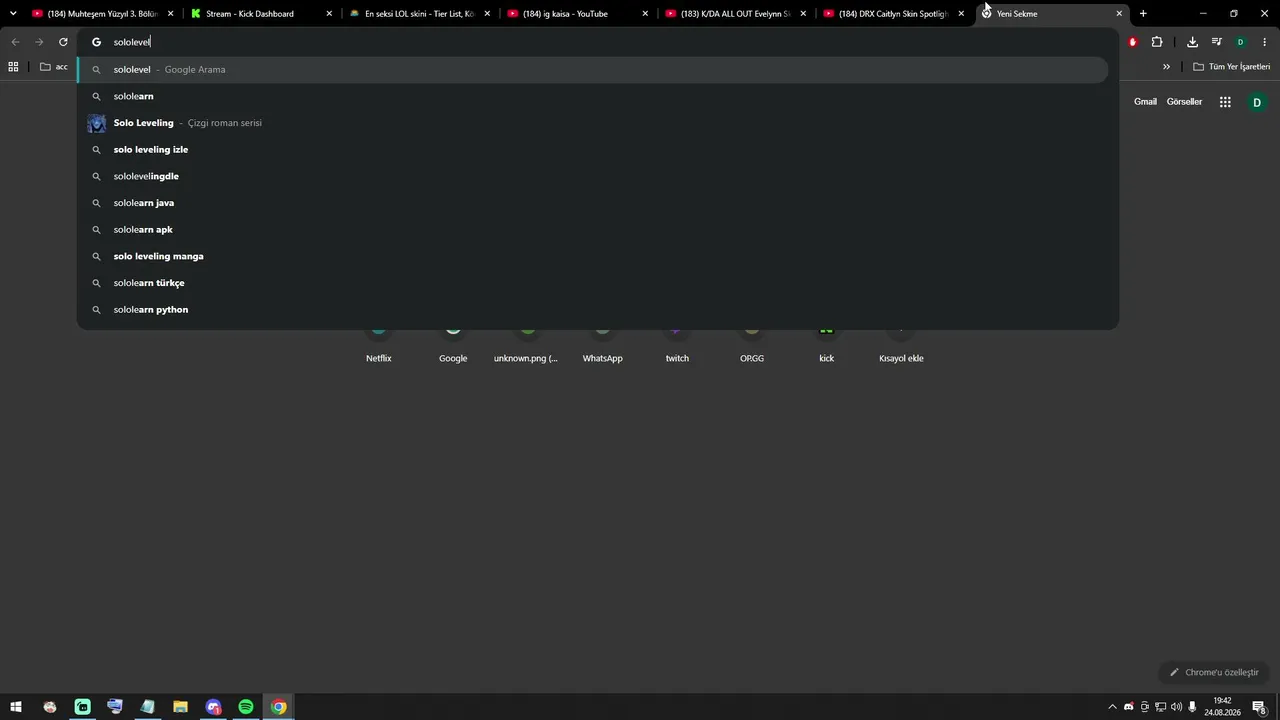The image size is (1280, 720).
Task: Switch to the En seksi LOL skini tab
Action: (419, 14)
